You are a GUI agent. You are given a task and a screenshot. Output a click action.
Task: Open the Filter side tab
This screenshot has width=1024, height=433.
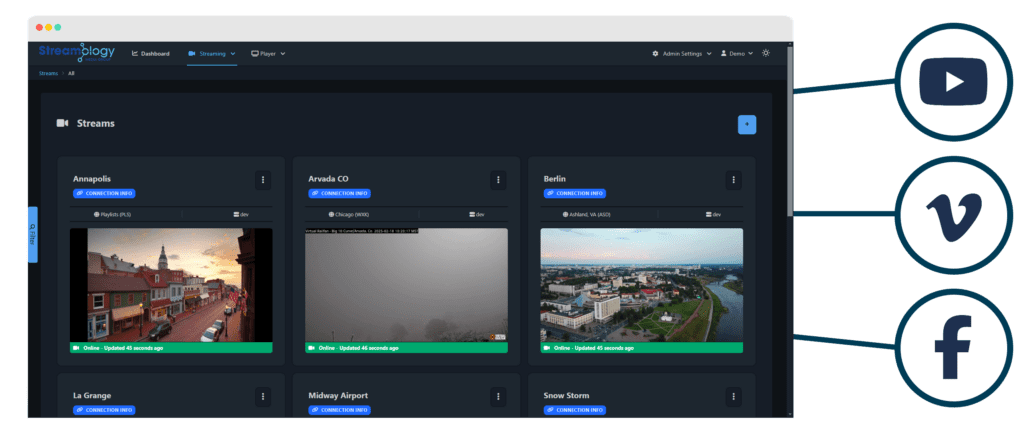[x=32, y=234]
